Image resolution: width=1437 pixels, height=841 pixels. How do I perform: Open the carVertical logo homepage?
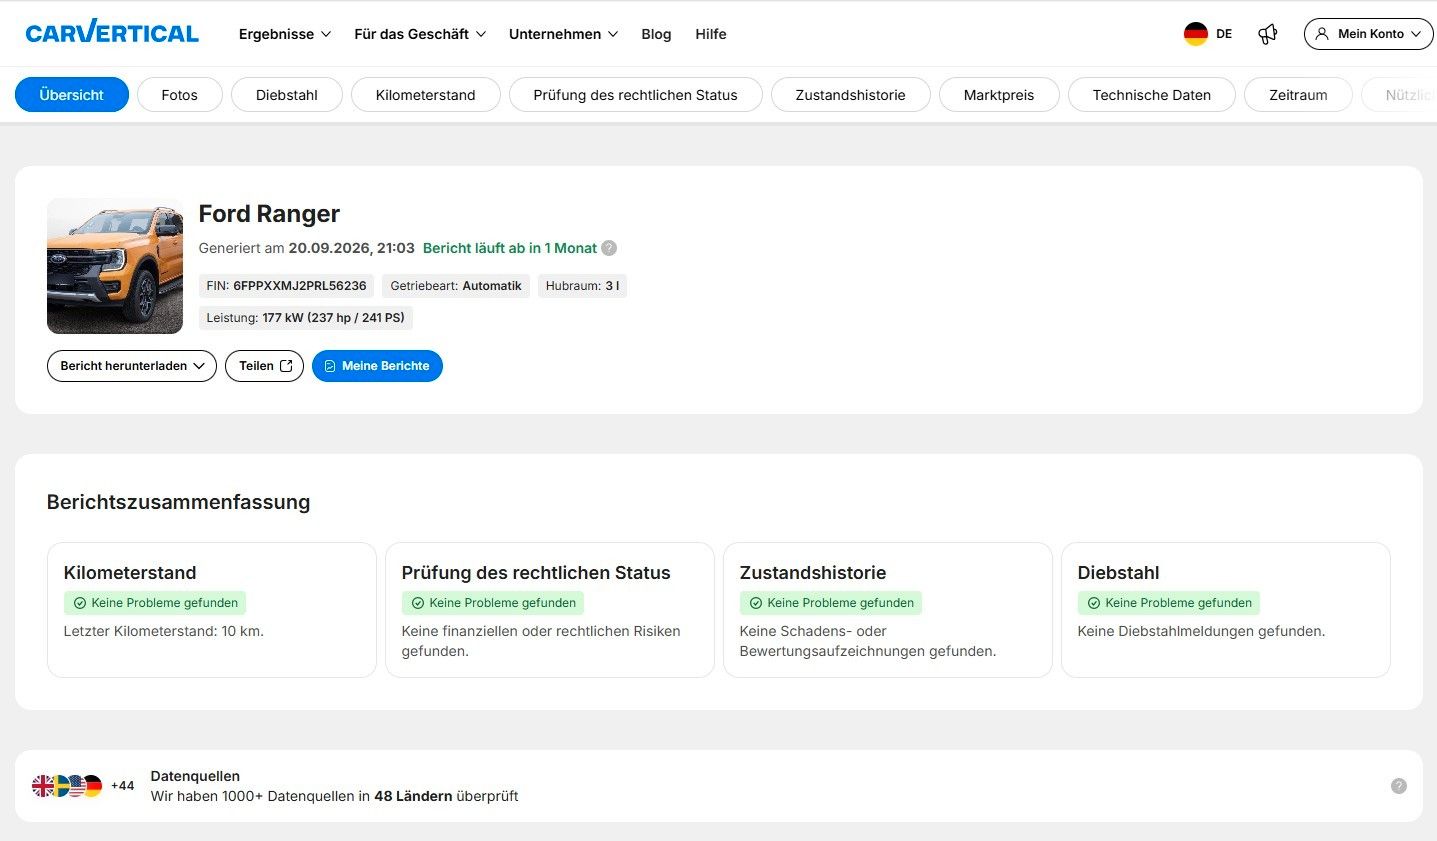(x=112, y=33)
